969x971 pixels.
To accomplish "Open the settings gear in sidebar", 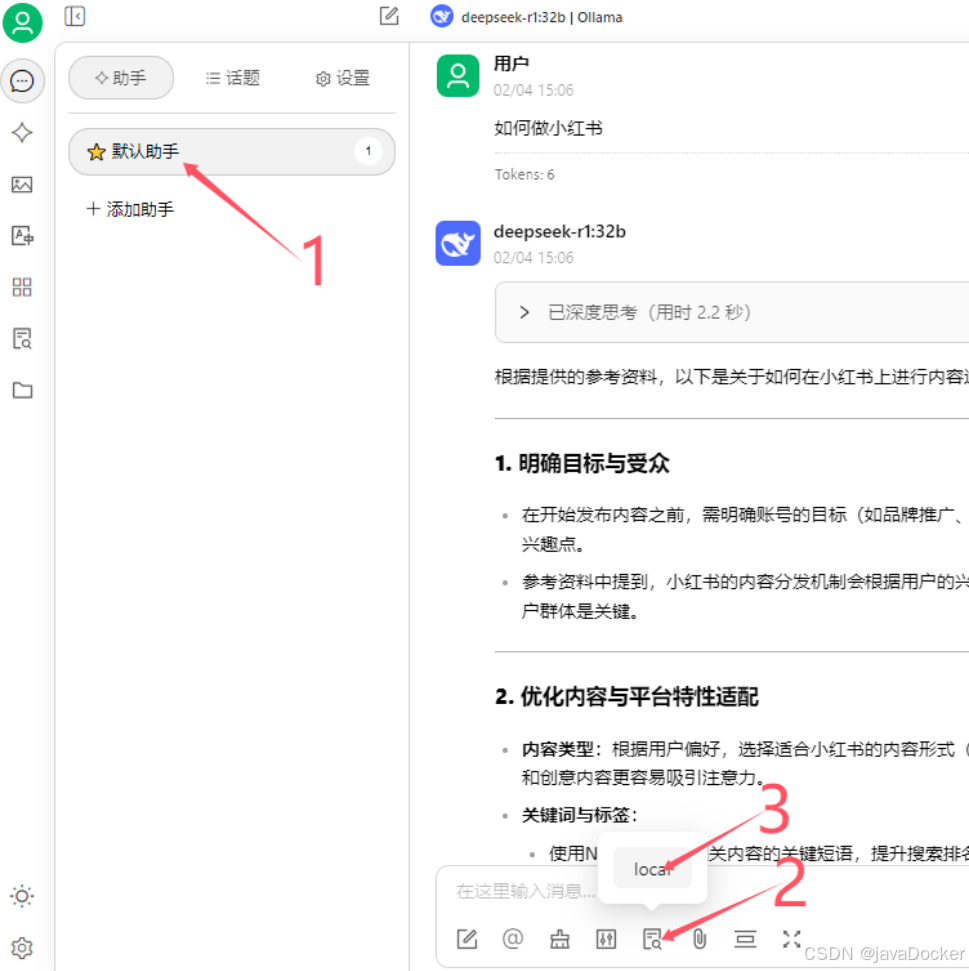I will point(22,947).
